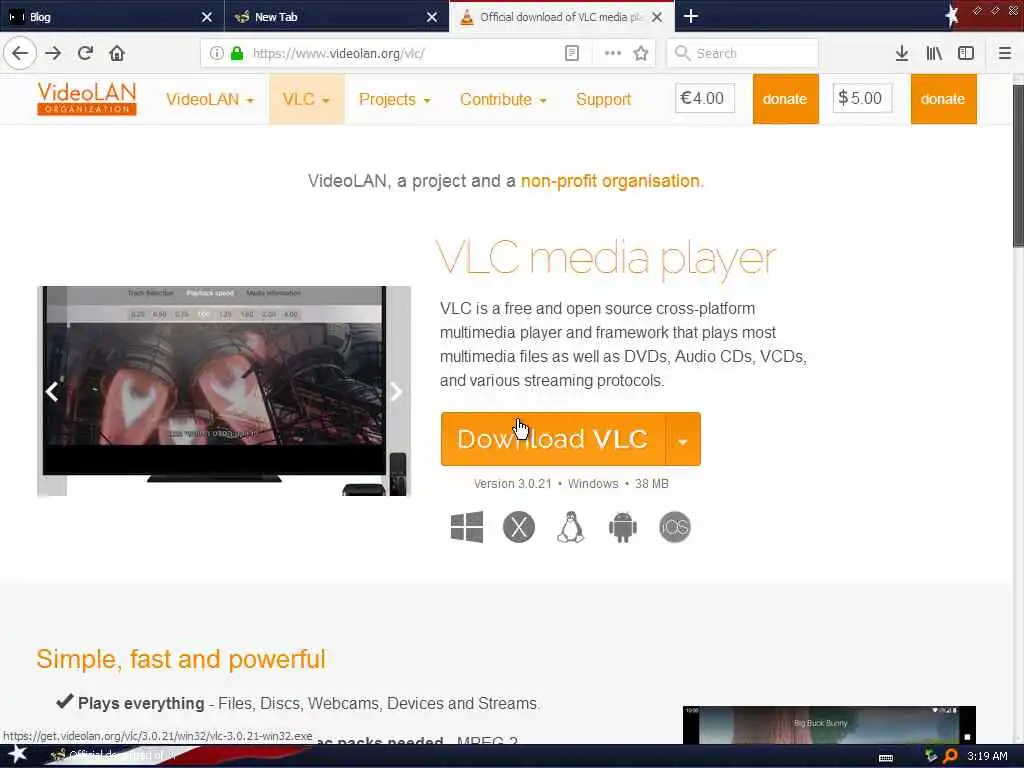Choose Windows platform icon
Screen dimensions: 1024x768
tap(467, 527)
